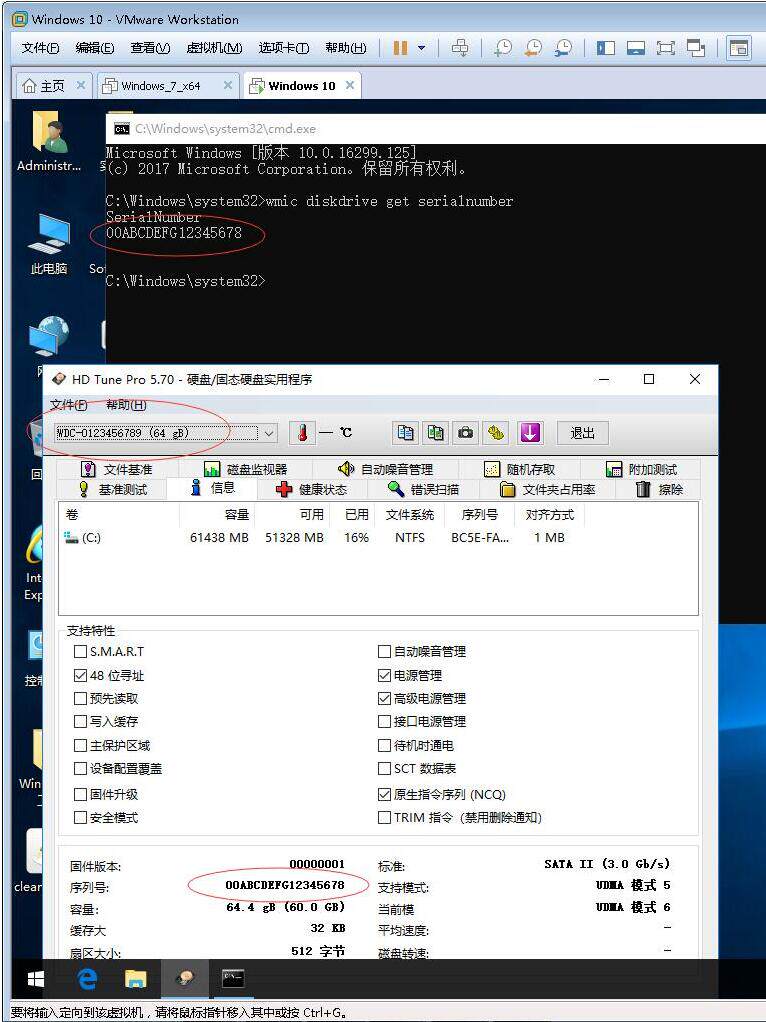
Task: Open VMware 编辑(E) menu
Action: pyautogui.click(x=95, y=48)
